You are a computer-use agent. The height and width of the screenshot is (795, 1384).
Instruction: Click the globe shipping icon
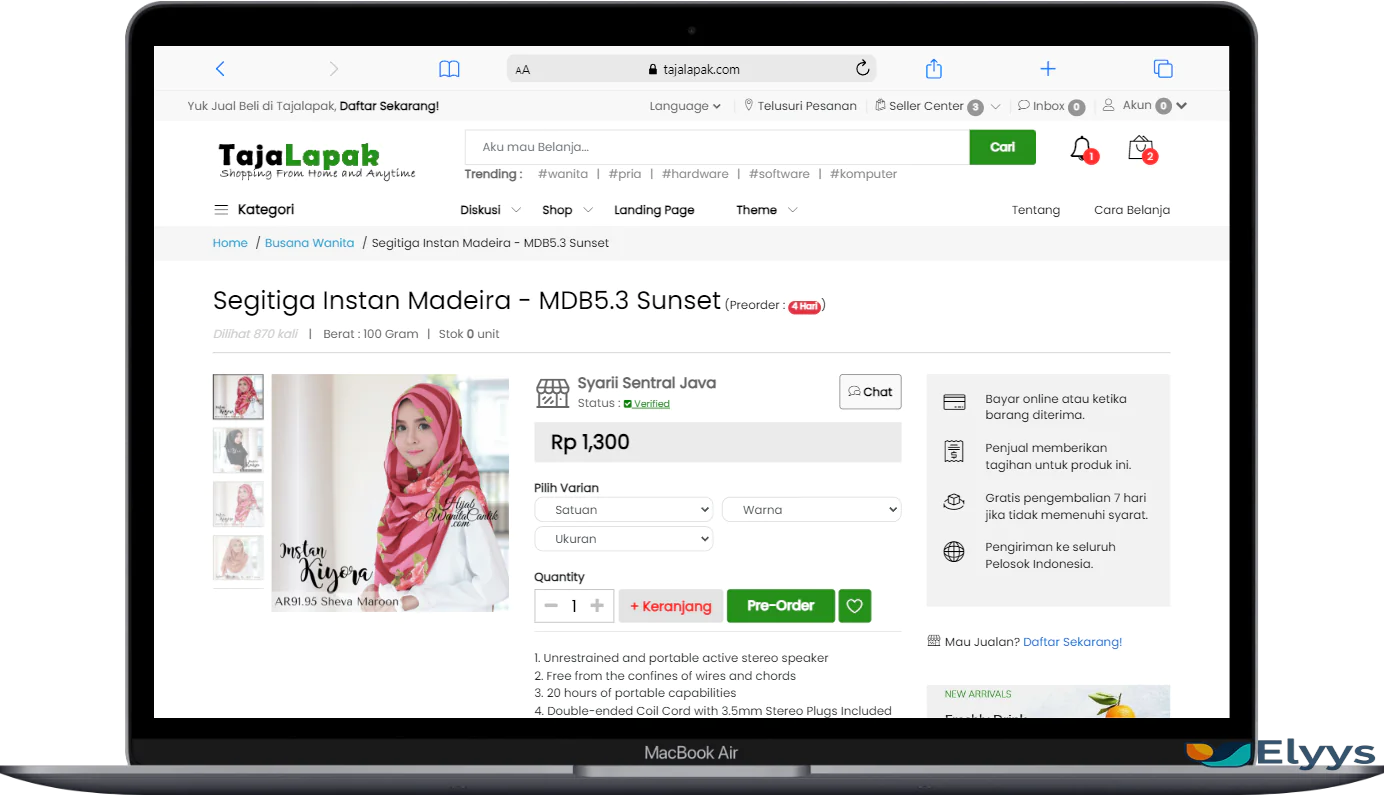(x=954, y=551)
